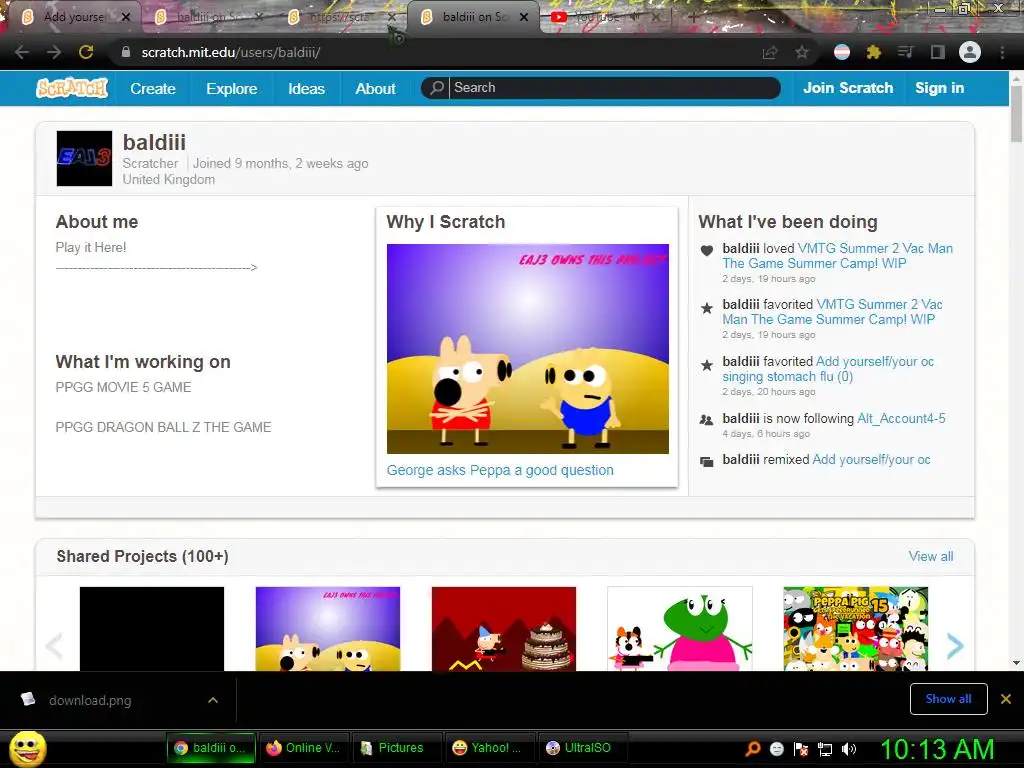
Task: Click Join Scratch
Action: click(x=848, y=88)
